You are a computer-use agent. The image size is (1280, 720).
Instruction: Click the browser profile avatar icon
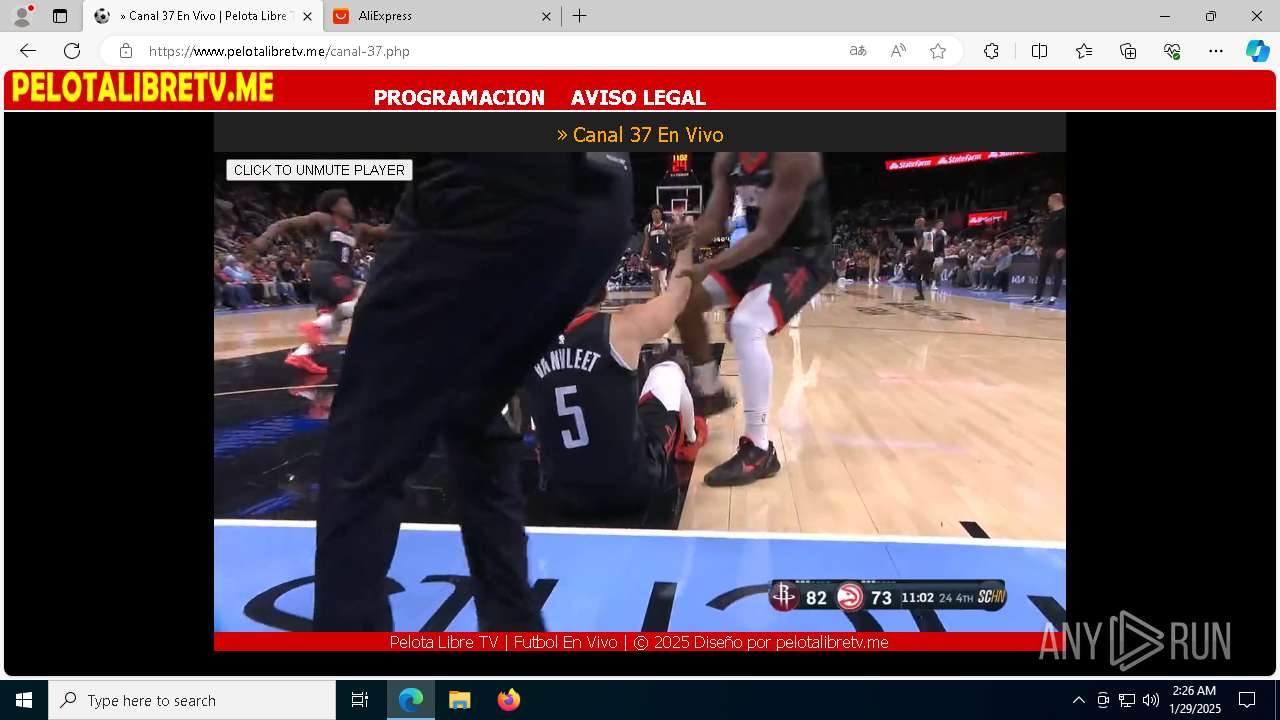tap(22, 16)
